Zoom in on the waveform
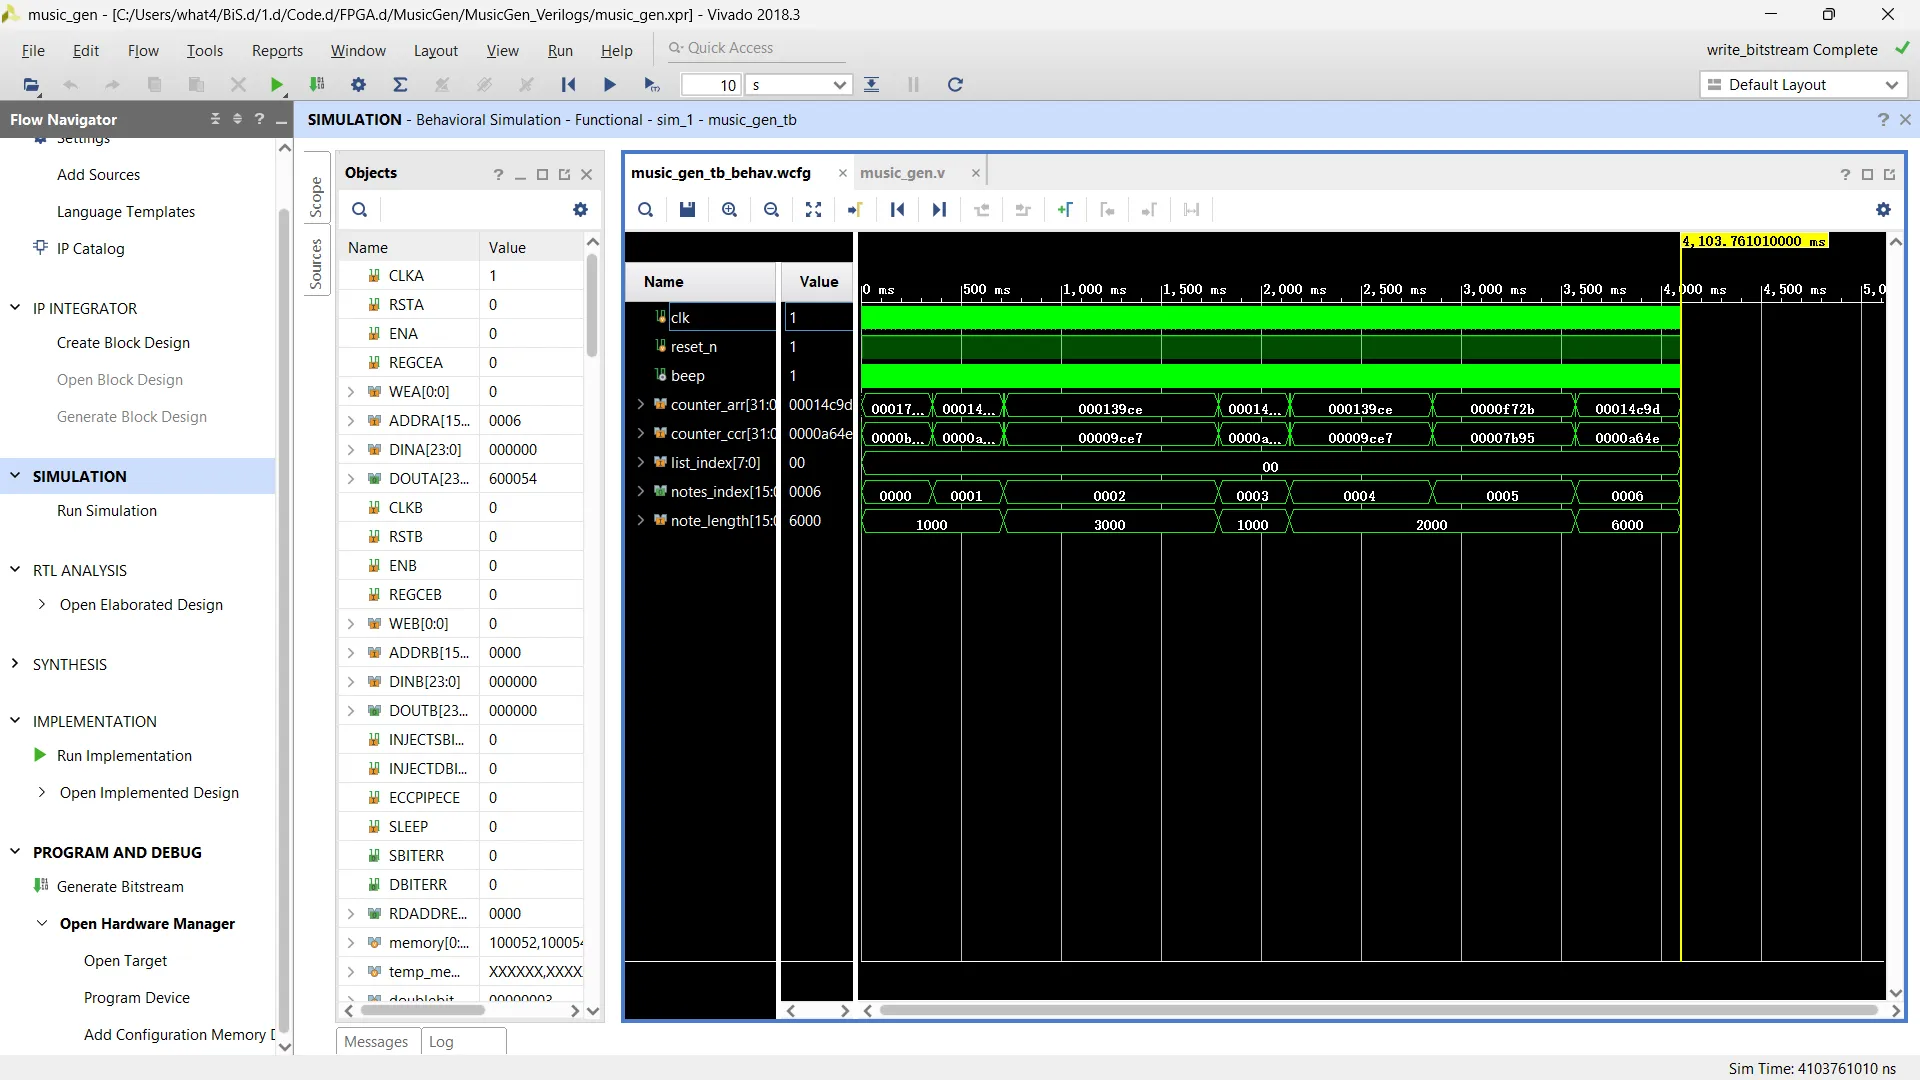Viewport: 1920px width, 1080px height. pos(730,210)
